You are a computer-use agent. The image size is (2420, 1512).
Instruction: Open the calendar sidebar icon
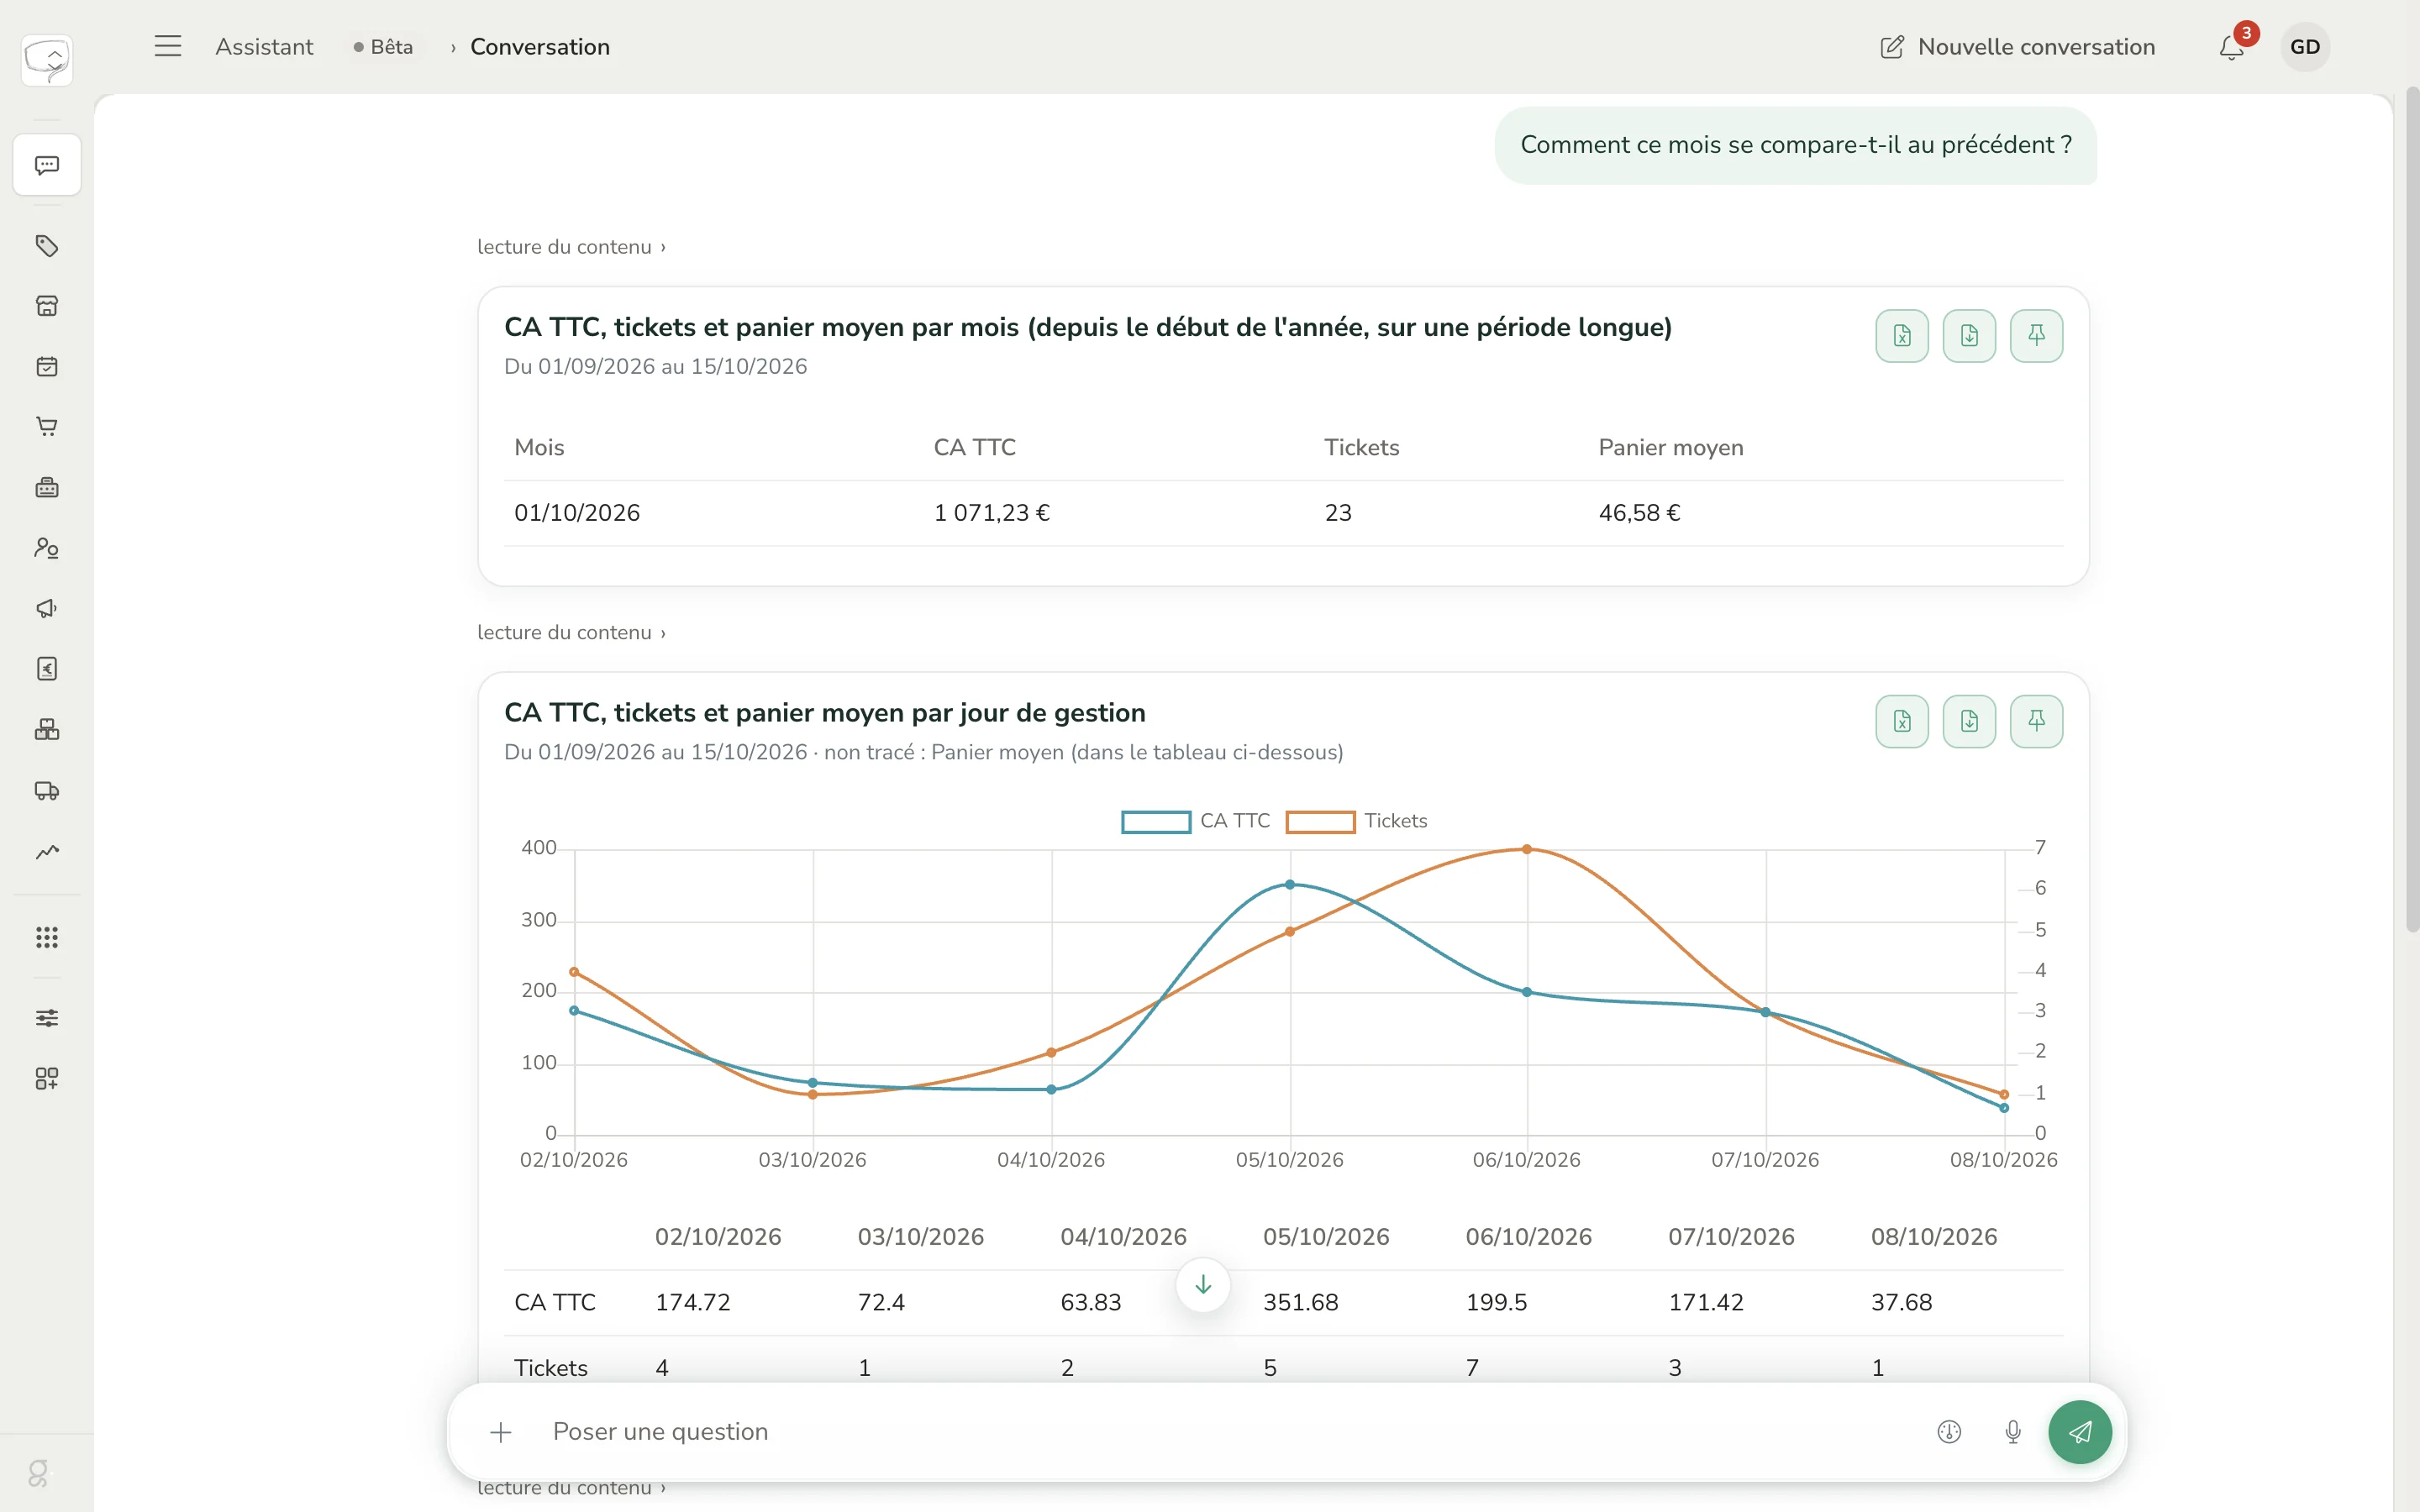(x=47, y=367)
